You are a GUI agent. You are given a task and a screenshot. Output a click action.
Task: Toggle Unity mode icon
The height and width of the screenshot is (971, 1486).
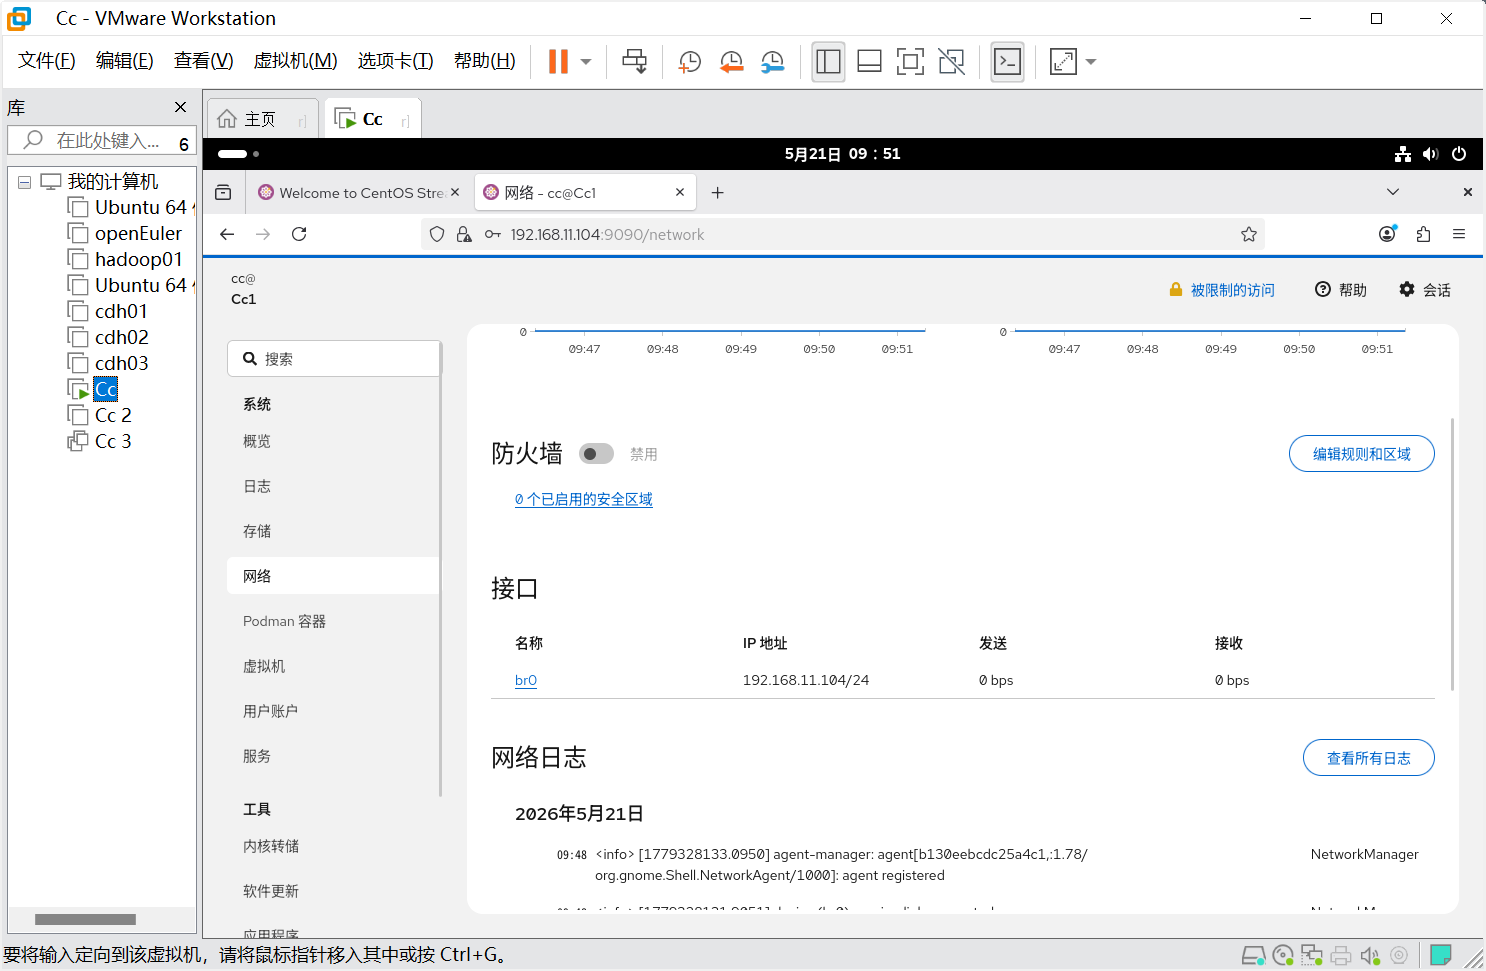[x=952, y=62]
